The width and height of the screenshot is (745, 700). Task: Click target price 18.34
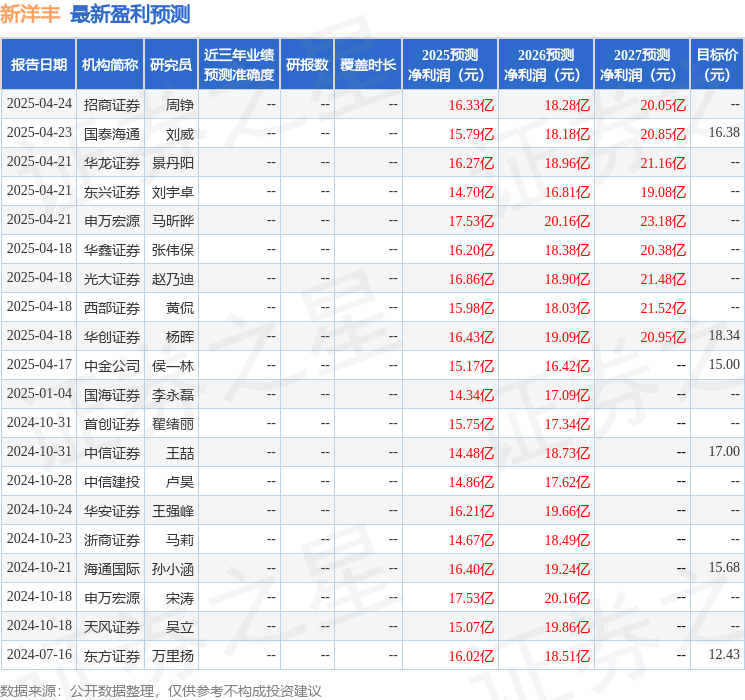pyautogui.click(x=724, y=336)
